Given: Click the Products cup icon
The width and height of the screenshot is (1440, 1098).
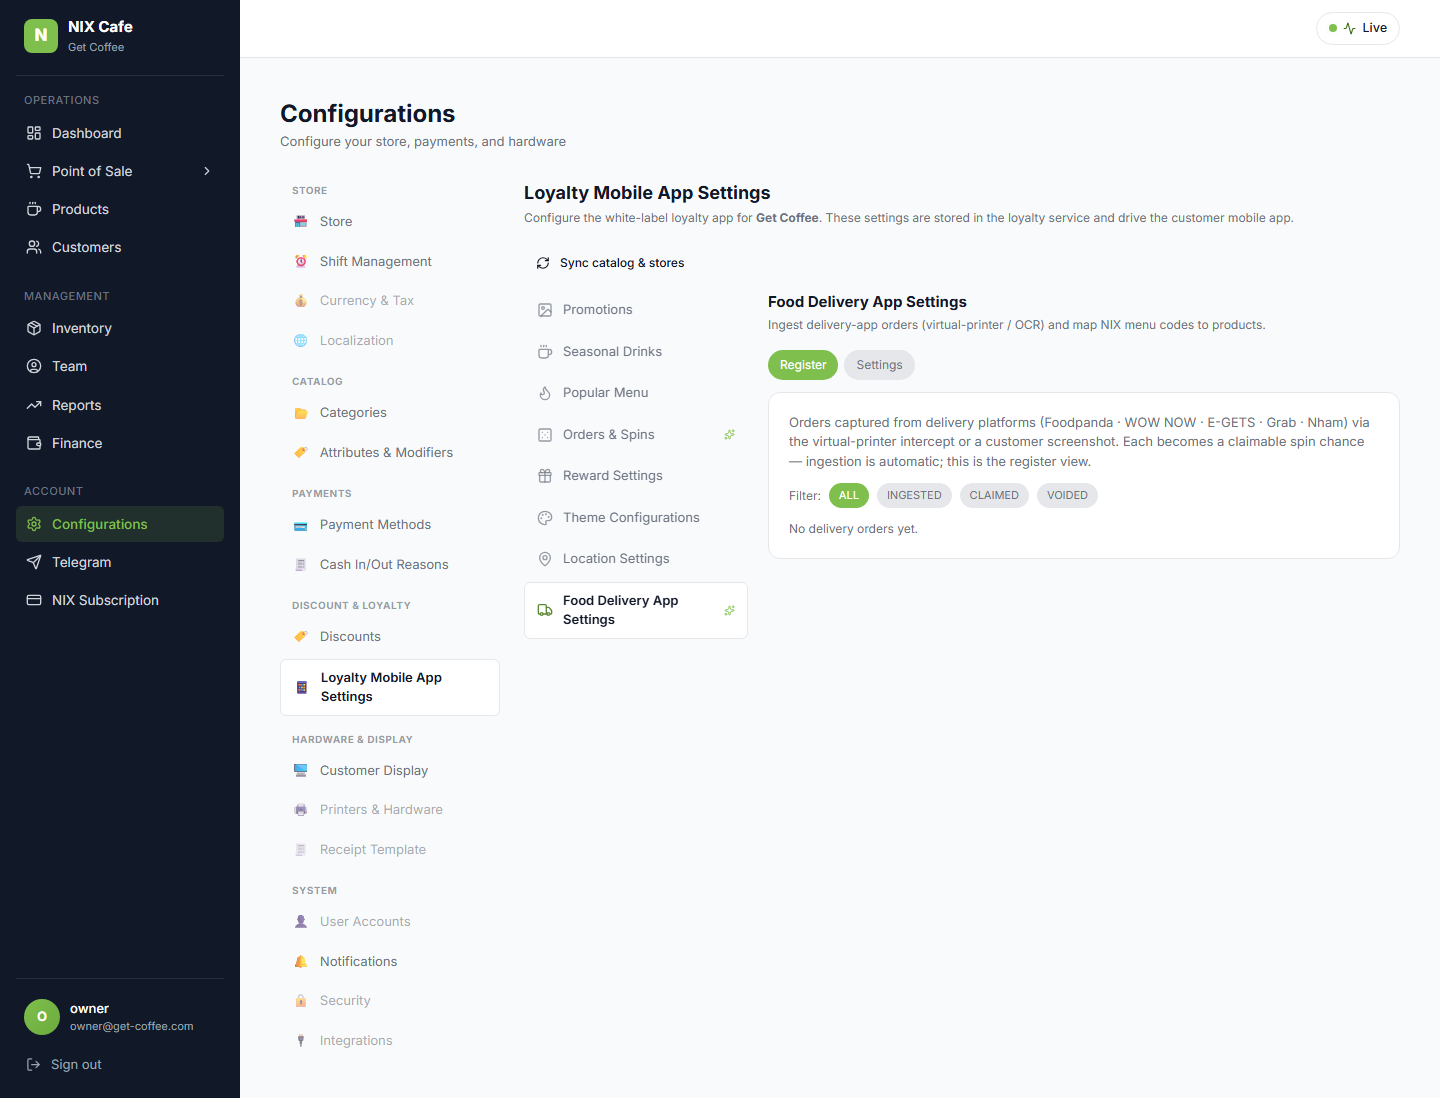Looking at the screenshot, I should 34,209.
